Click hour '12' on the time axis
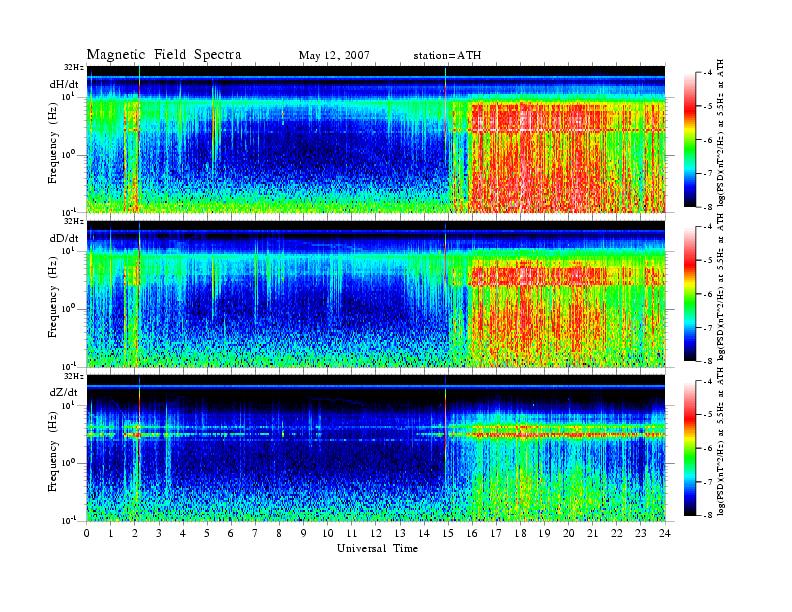792x612 pixels. (376, 534)
